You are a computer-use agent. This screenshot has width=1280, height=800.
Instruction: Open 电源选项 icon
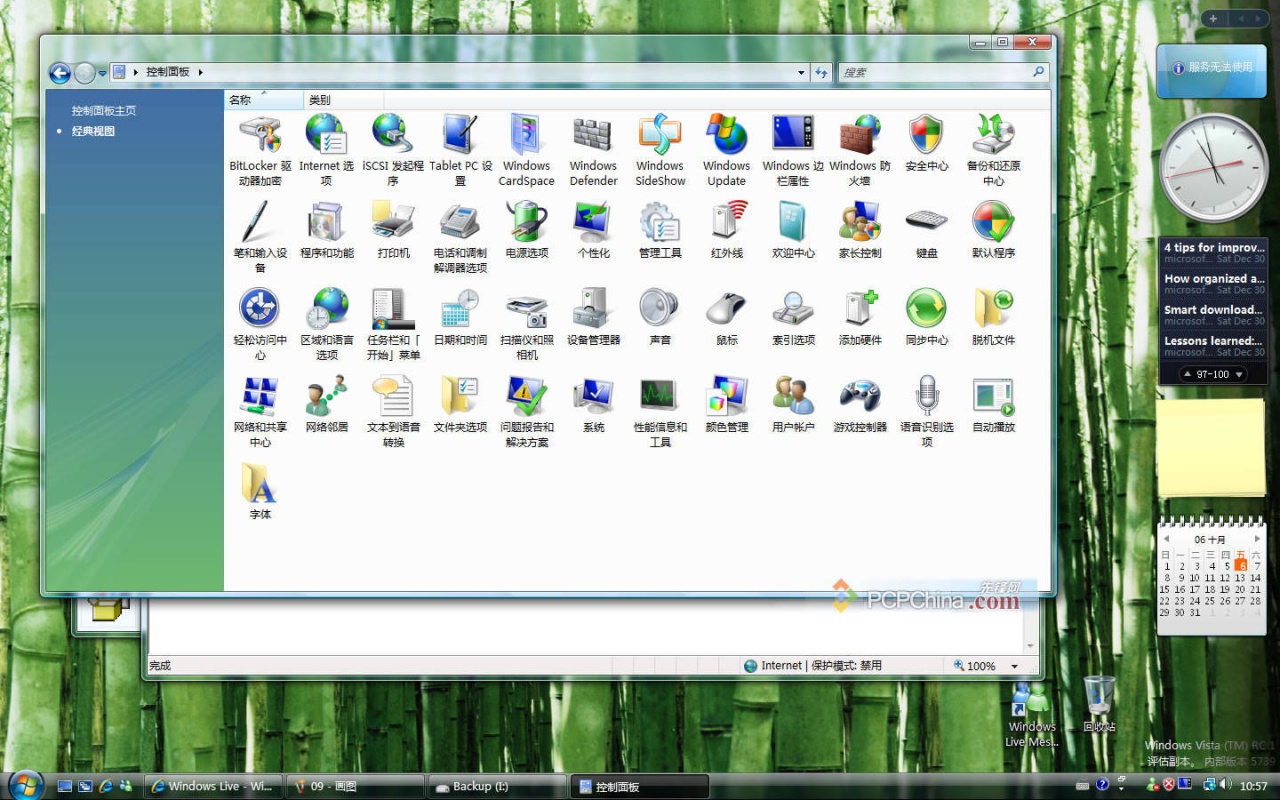pos(526,221)
